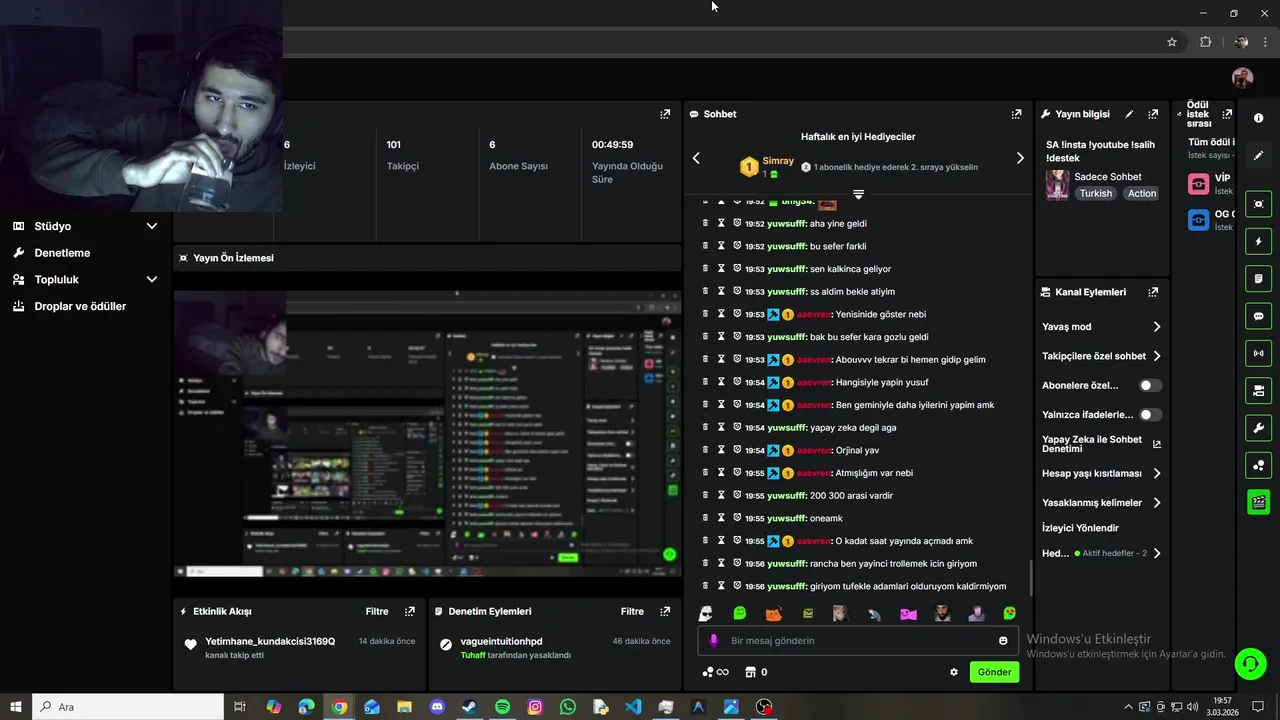
Task: Click username Yetimhane_kundakcisi3169Q in activity feed
Action: pos(270,641)
